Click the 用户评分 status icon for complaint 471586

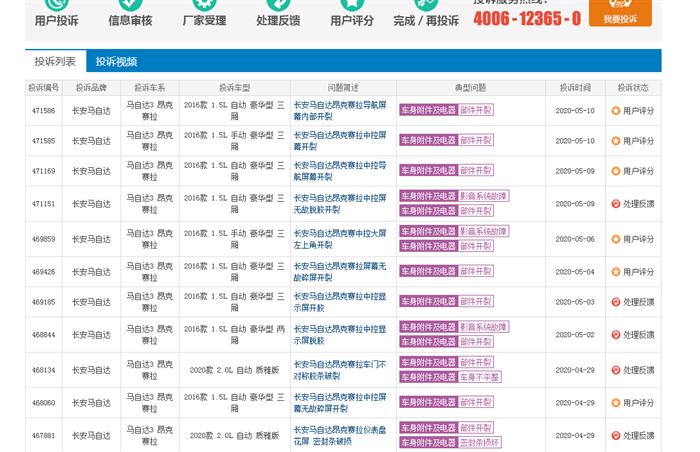coord(616,111)
